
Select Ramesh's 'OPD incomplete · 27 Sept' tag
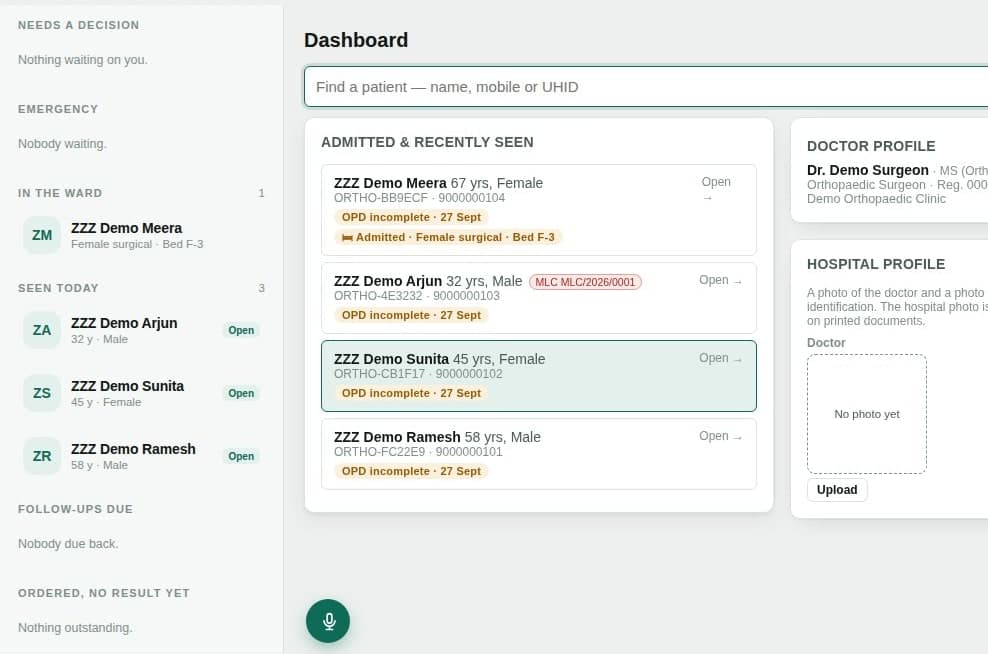(x=411, y=471)
